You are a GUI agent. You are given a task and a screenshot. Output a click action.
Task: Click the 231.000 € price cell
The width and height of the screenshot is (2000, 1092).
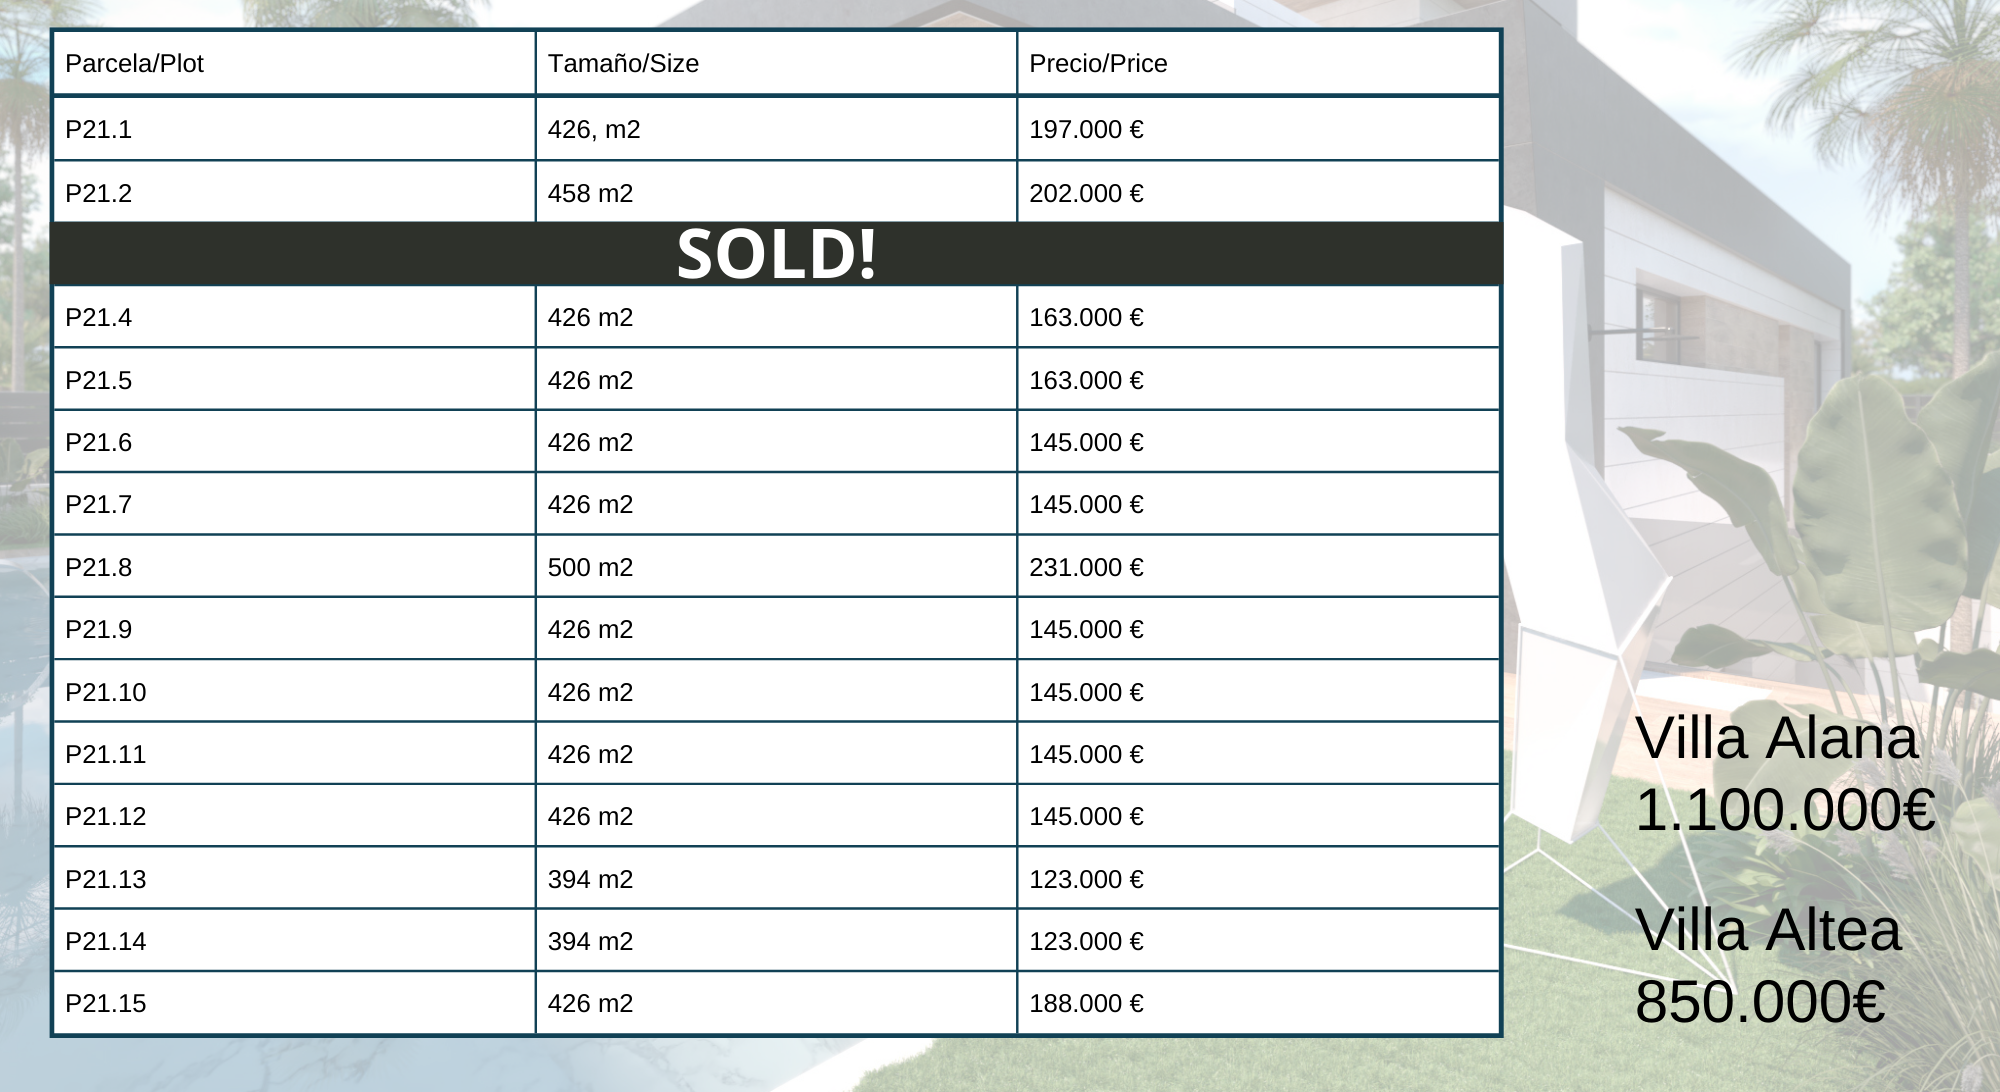pyautogui.click(x=1258, y=567)
